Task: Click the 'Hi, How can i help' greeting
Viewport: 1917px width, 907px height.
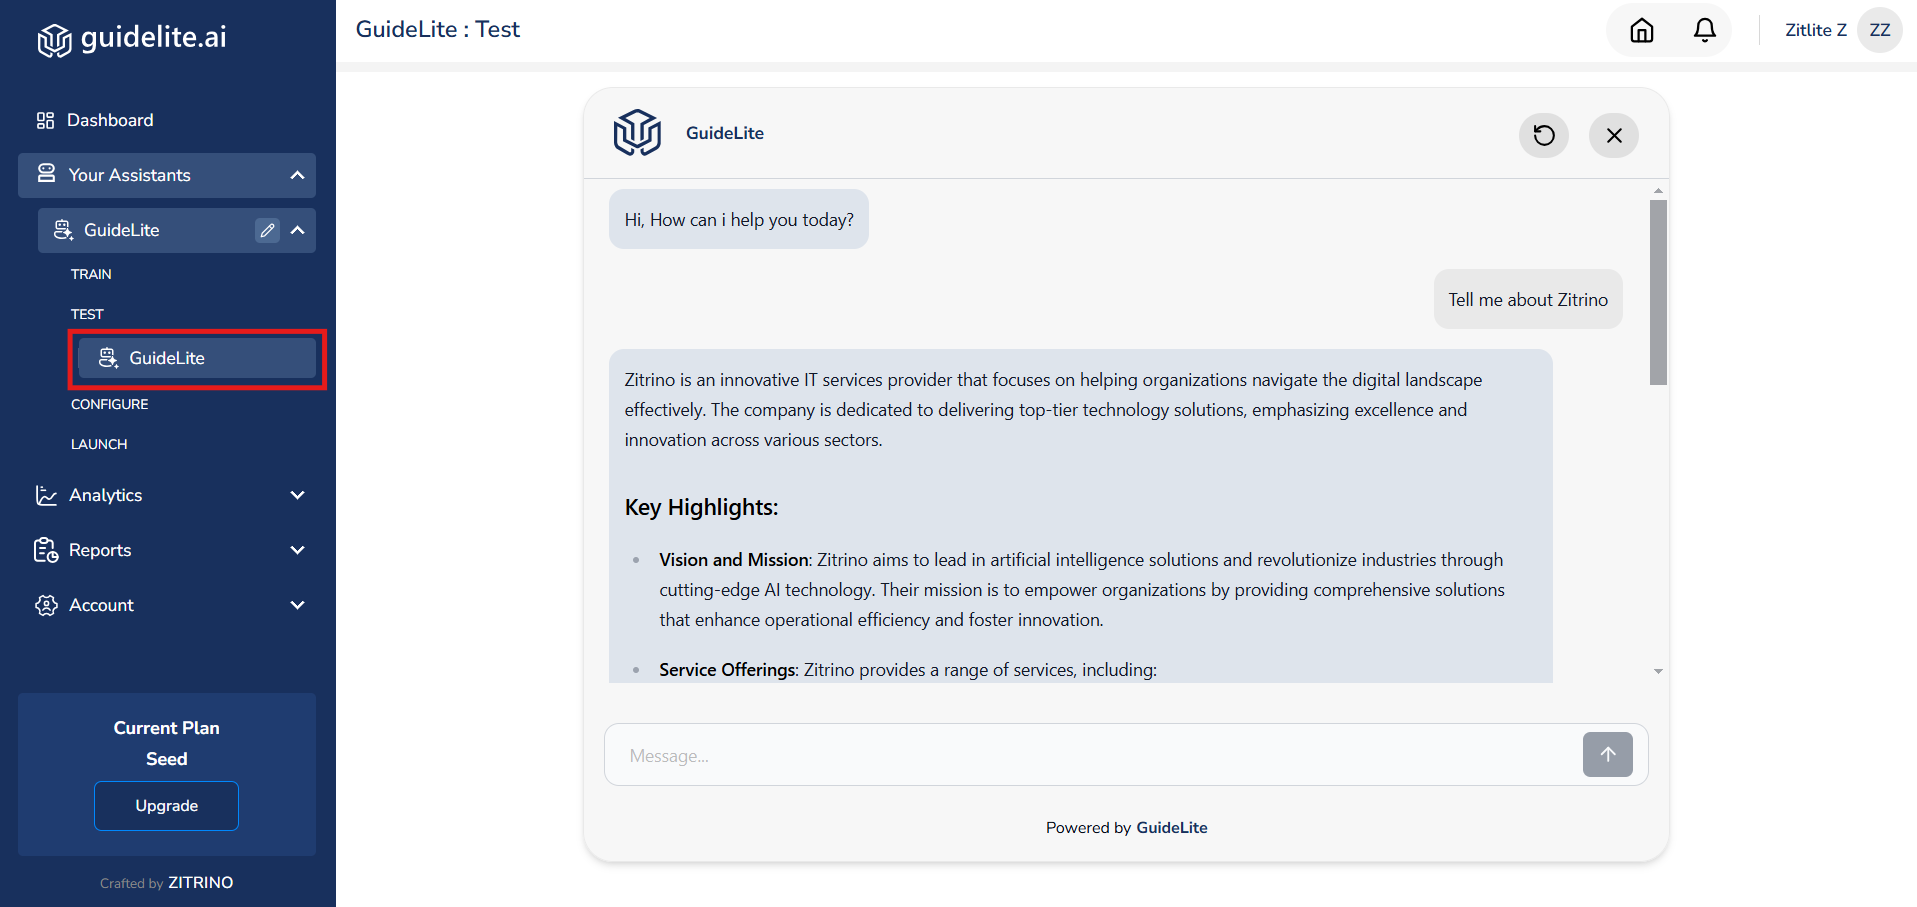Action: (739, 219)
